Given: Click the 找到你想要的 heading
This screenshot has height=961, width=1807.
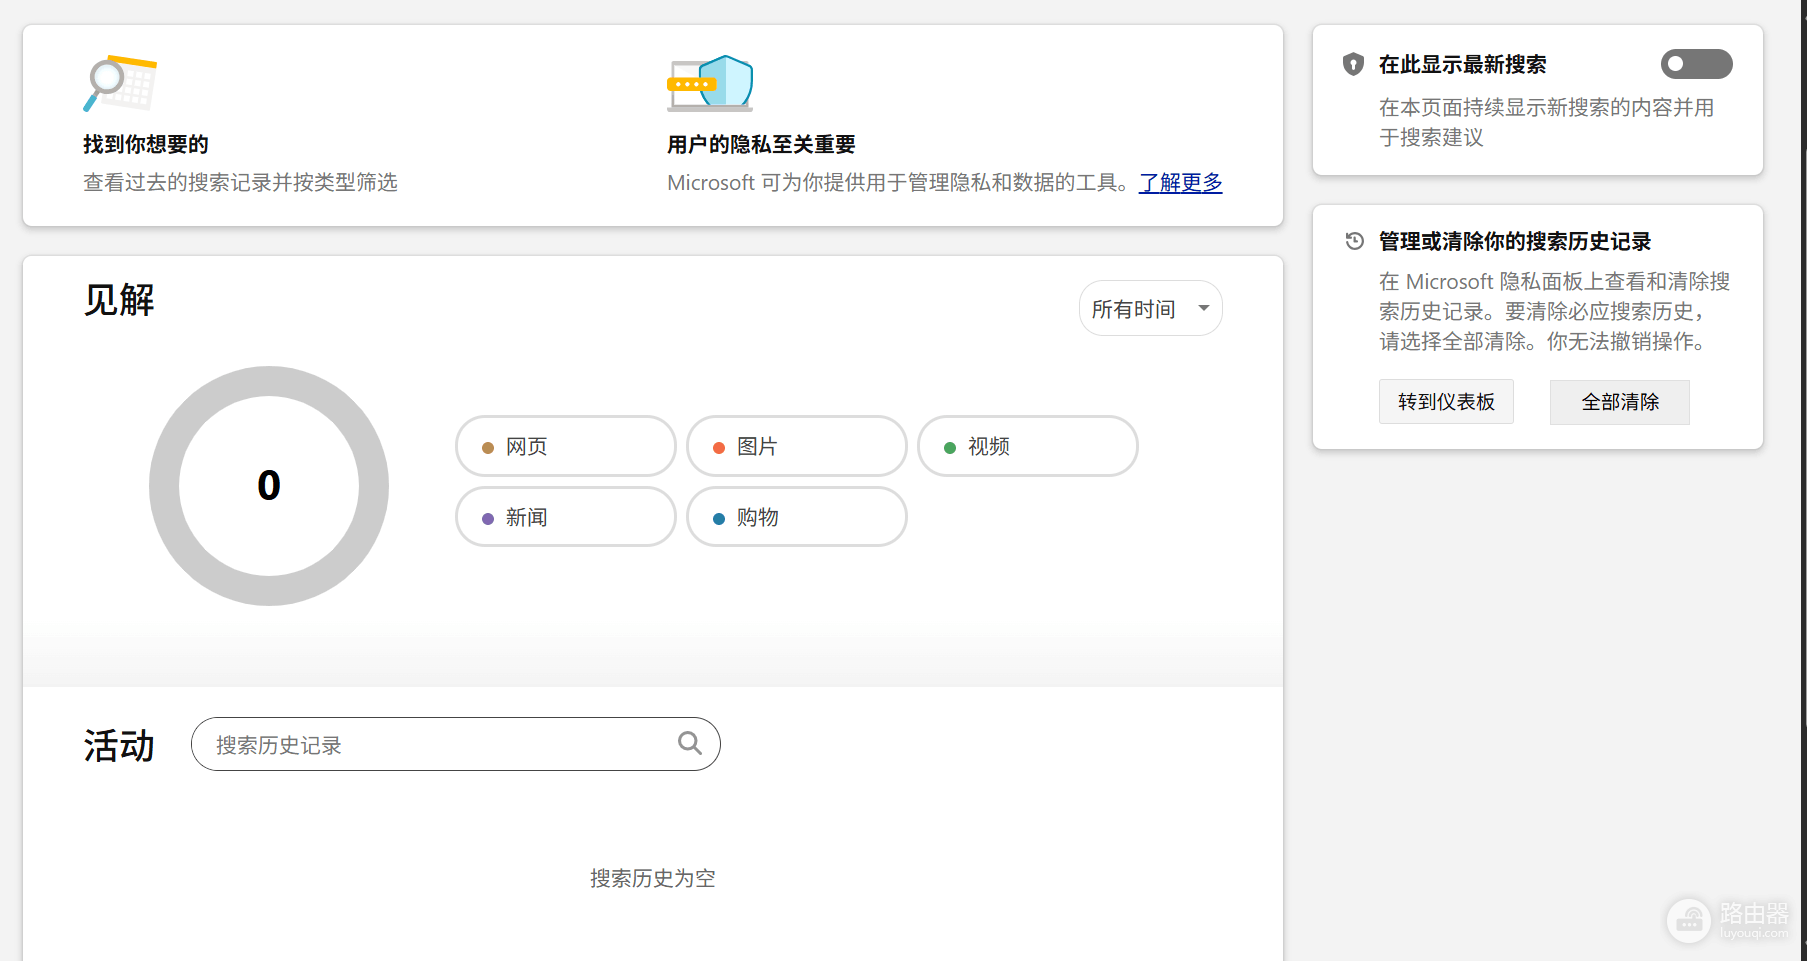Looking at the screenshot, I should (146, 144).
